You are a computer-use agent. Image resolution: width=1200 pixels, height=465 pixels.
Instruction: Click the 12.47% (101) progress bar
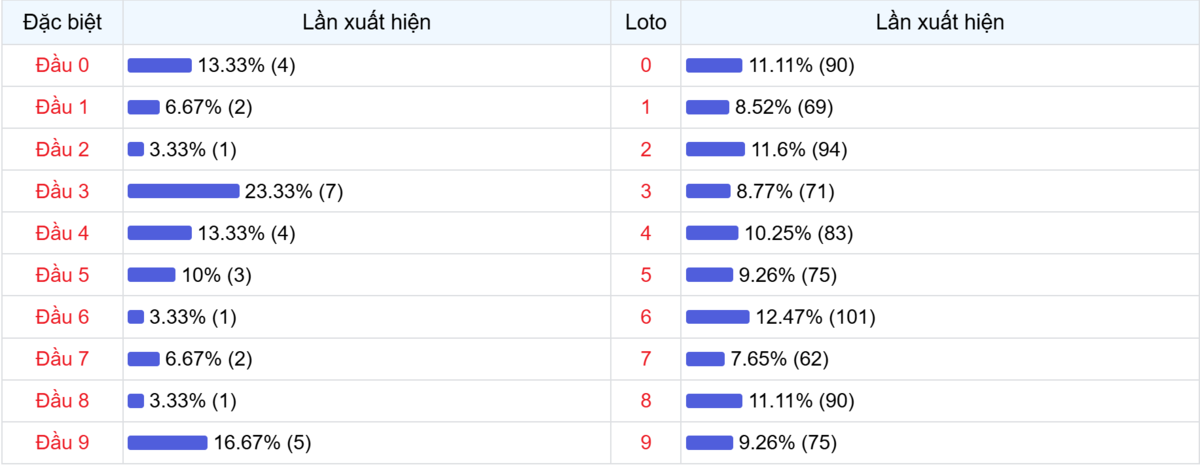pyautogui.click(x=717, y=317)
